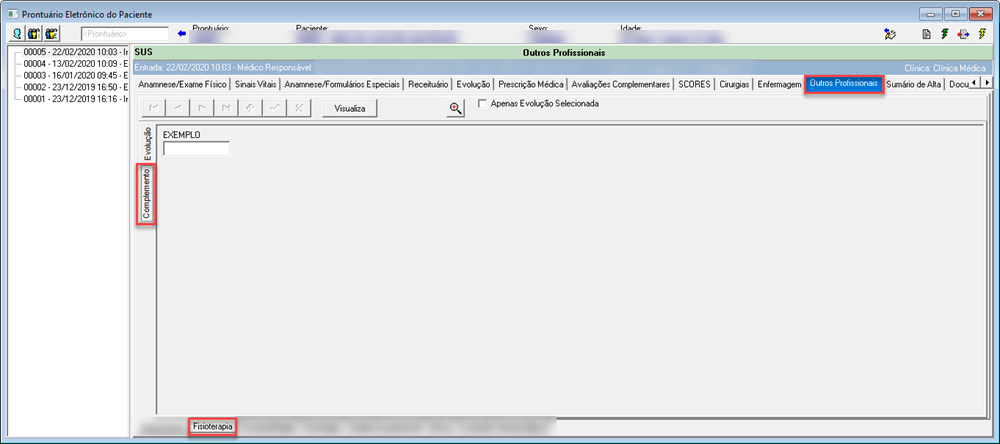Select entry 00005 - 22/02/2020 10:03
1000x444 pixels.
[76, 52]
